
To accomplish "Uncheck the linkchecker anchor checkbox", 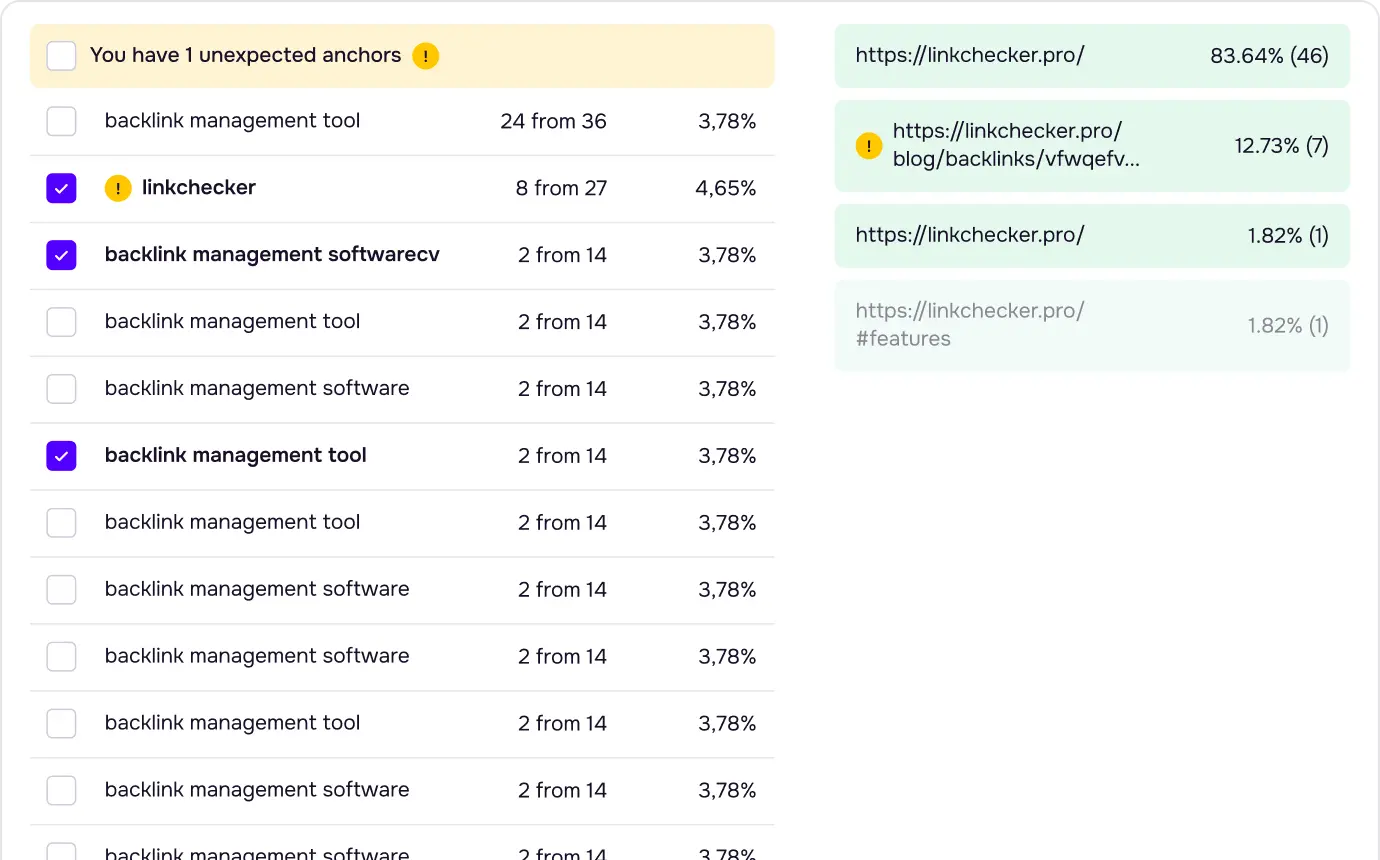I will pos(62,188).
